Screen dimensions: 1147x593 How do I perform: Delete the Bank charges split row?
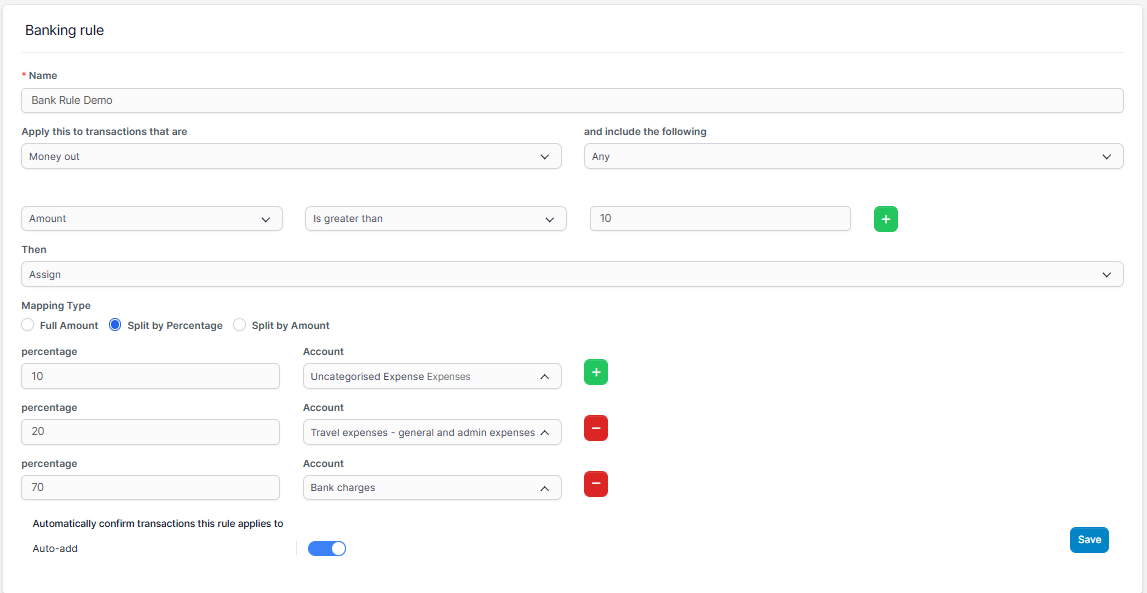(x=595, y=484)
